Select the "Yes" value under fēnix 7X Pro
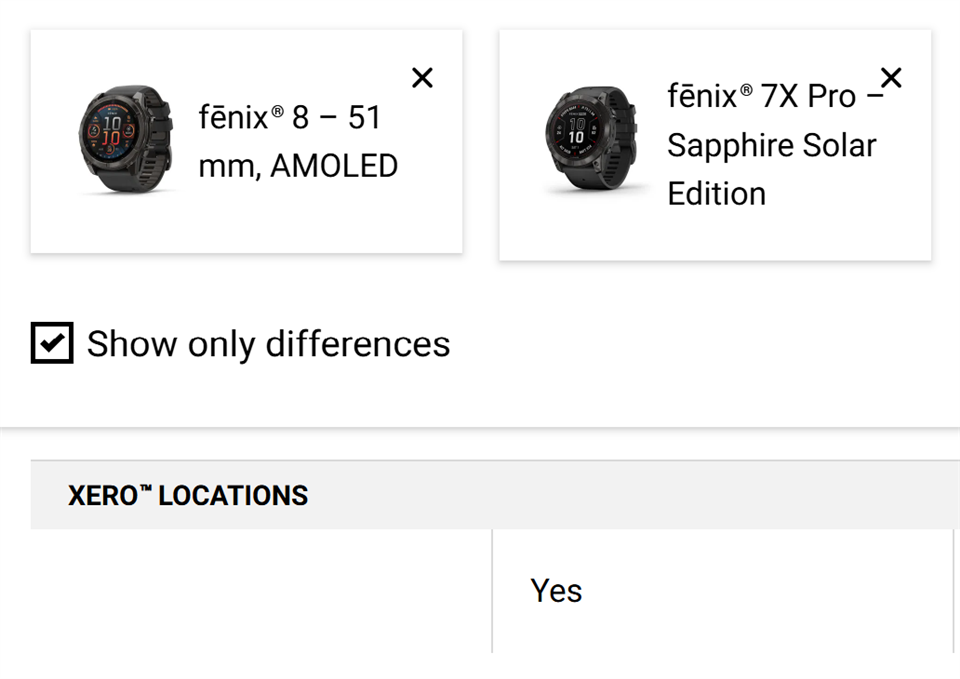Viewport: 960px width, 679px height. (556, 590)
